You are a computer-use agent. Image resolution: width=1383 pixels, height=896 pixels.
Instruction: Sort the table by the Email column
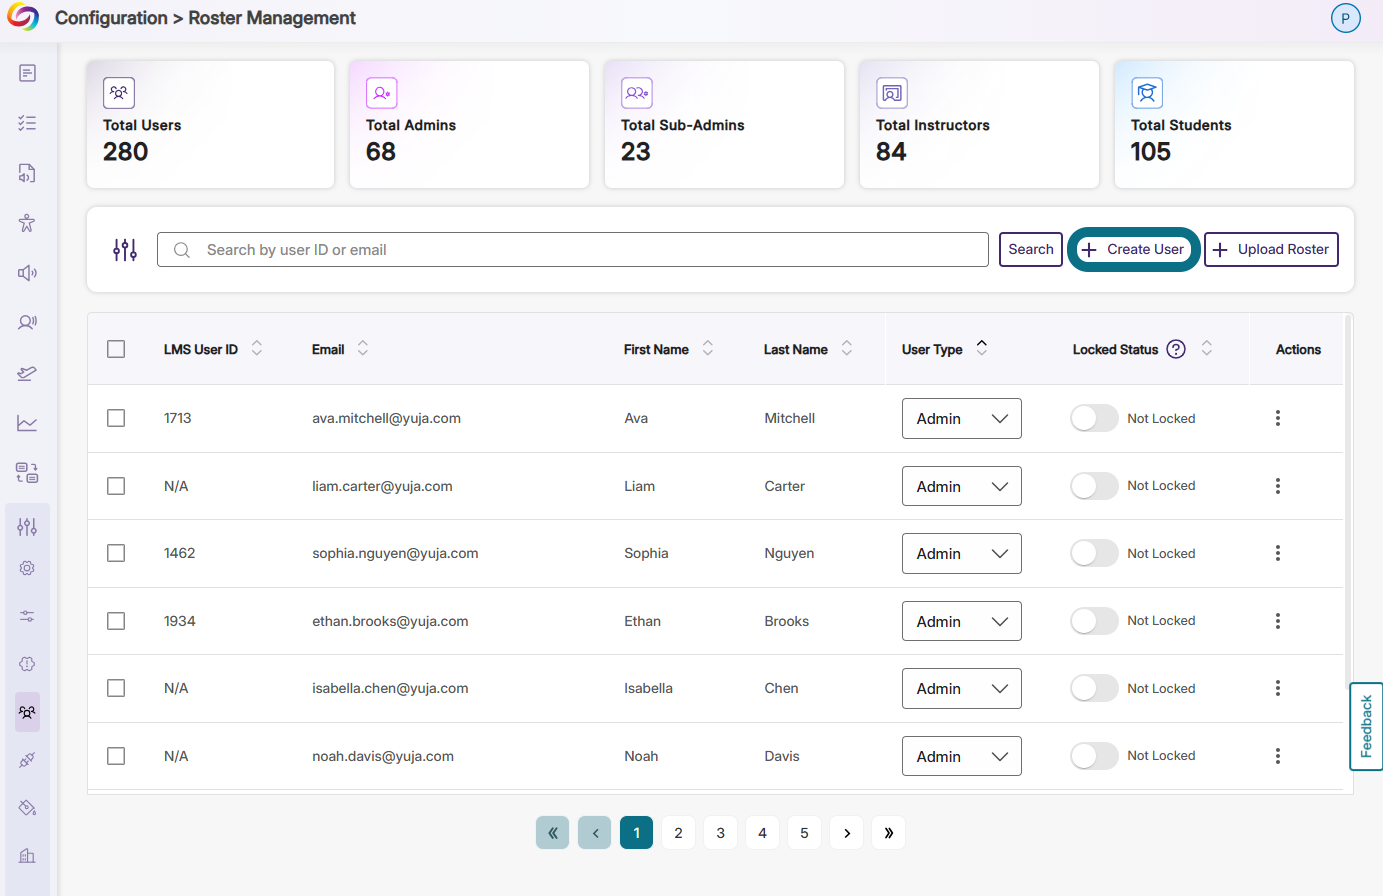[x=363, y=348]
